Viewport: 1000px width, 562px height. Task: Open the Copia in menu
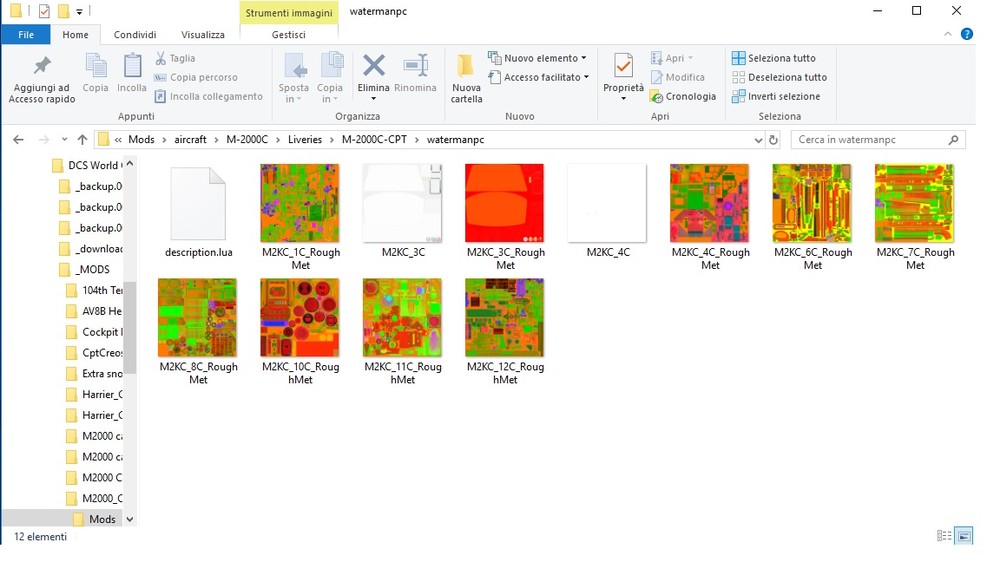(x=330, y=78)
